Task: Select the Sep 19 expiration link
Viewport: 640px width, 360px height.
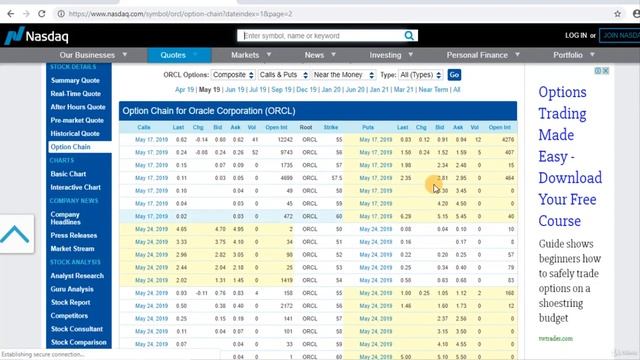Action: [281, 89]
